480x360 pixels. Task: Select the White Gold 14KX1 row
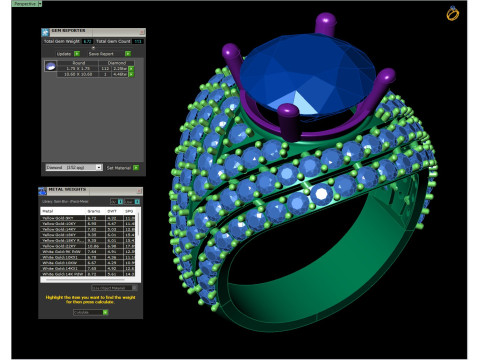click(x=88, y=268)
